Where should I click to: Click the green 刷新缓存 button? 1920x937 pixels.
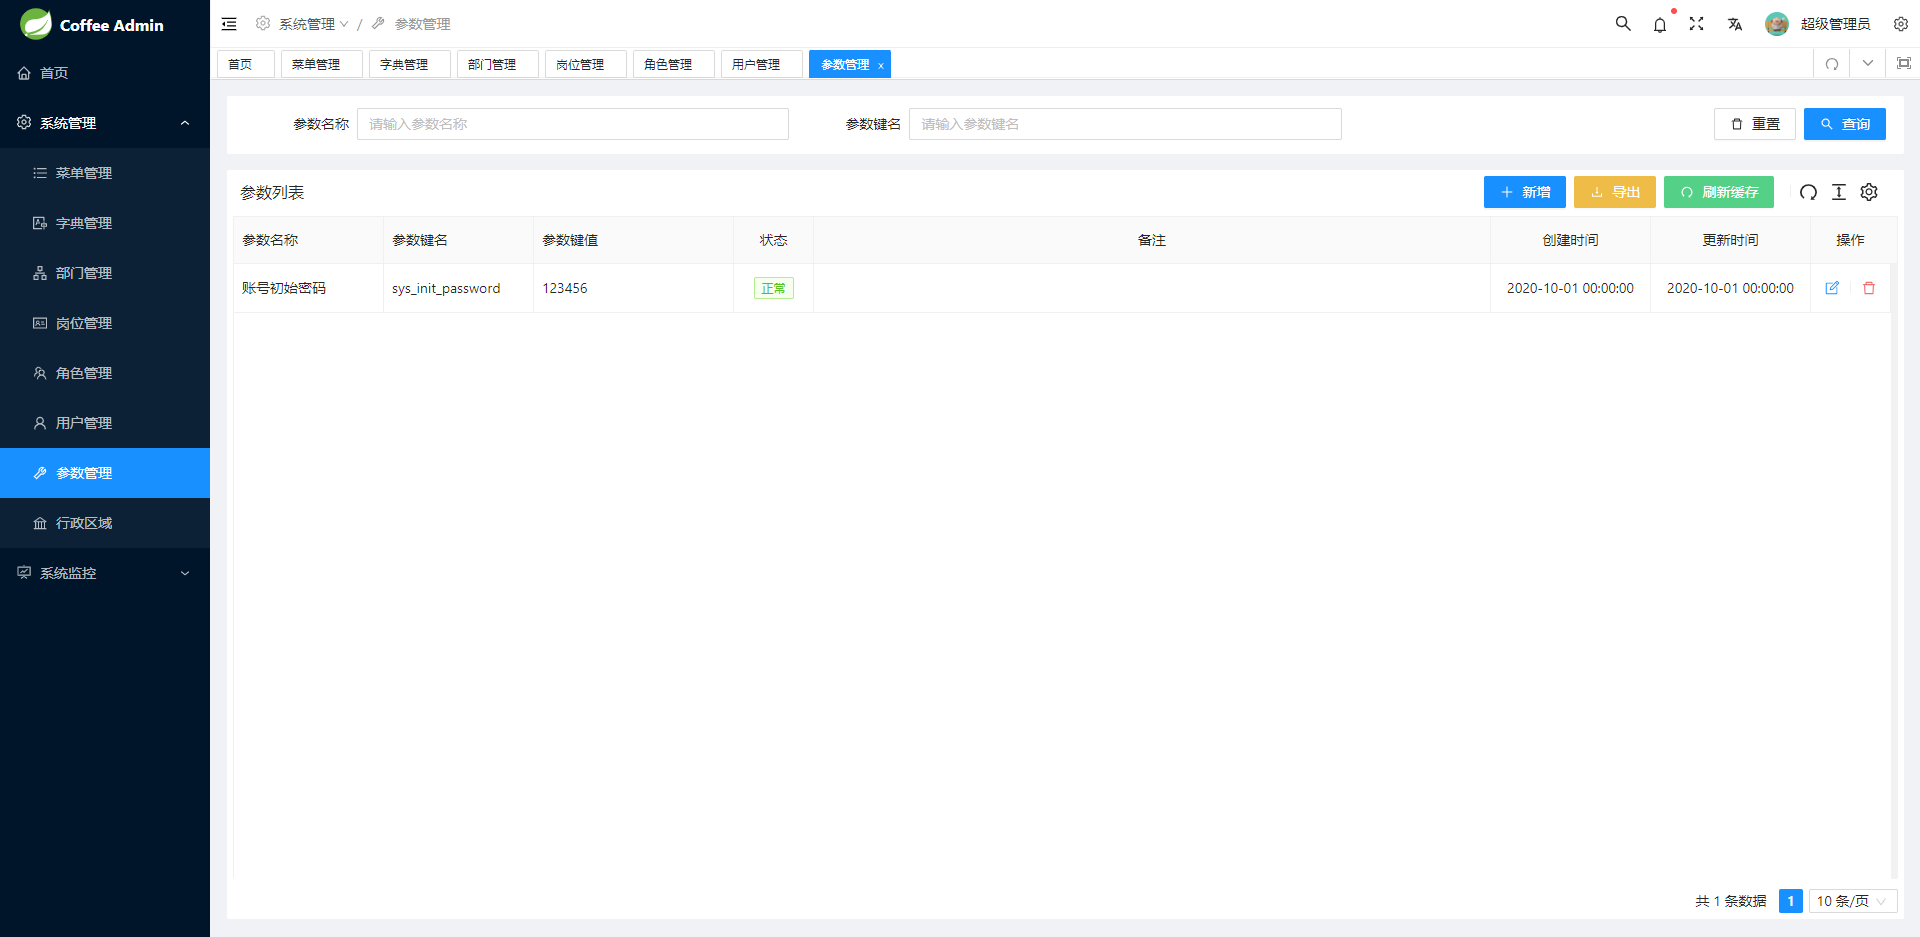click(x=1718, y=192)
